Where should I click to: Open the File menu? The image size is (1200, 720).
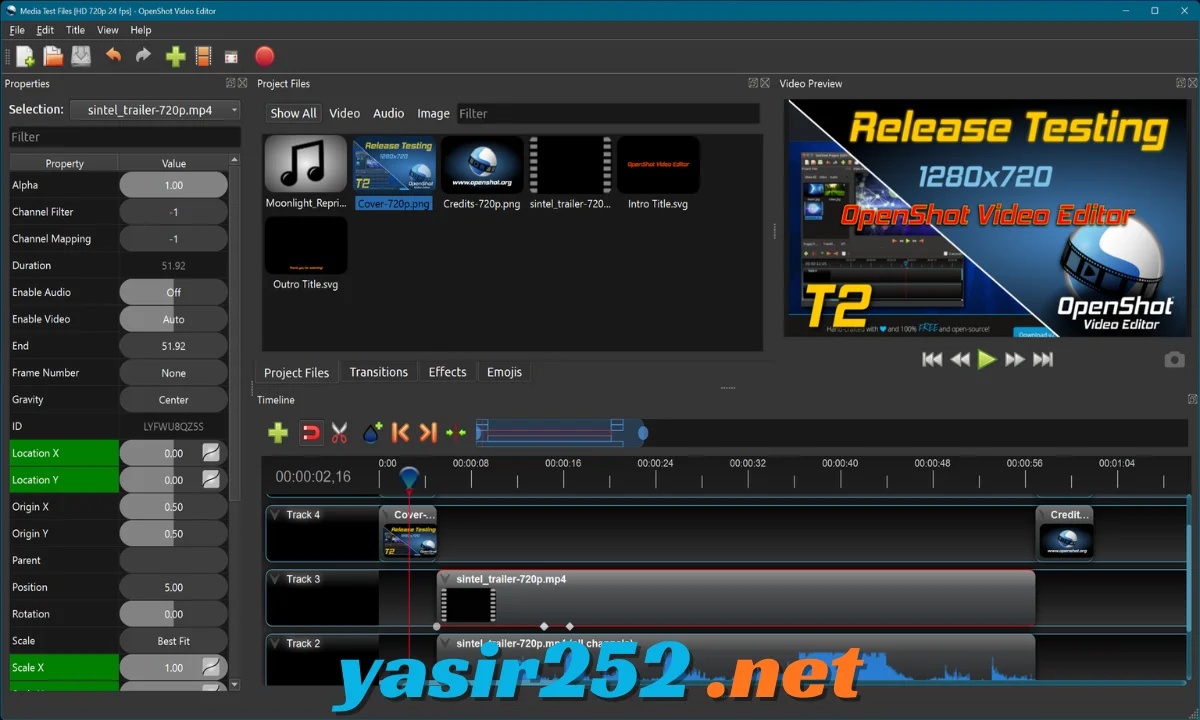(x=17, y=30)
